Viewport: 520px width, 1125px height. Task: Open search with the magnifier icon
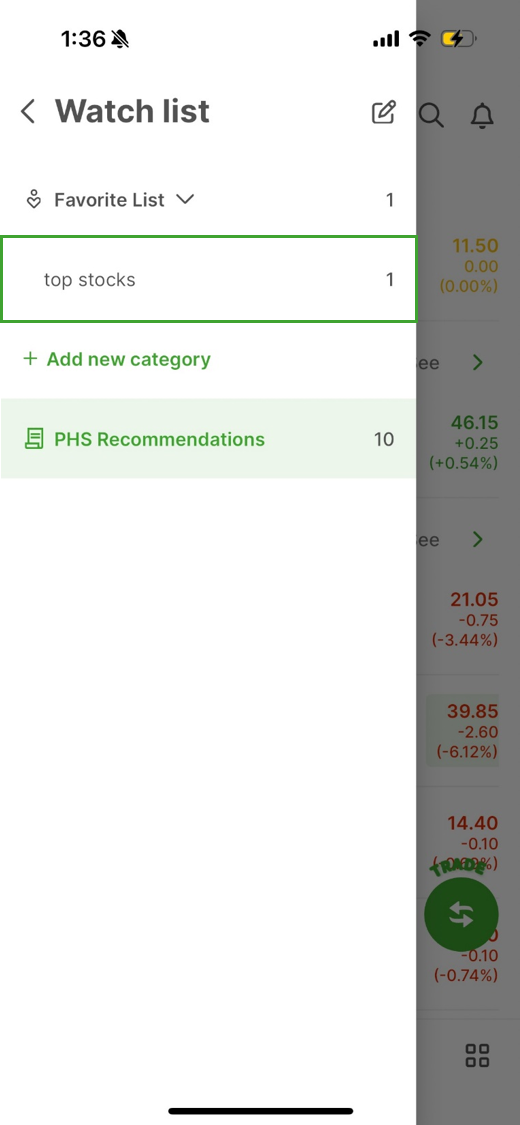(x=431, y=115)
